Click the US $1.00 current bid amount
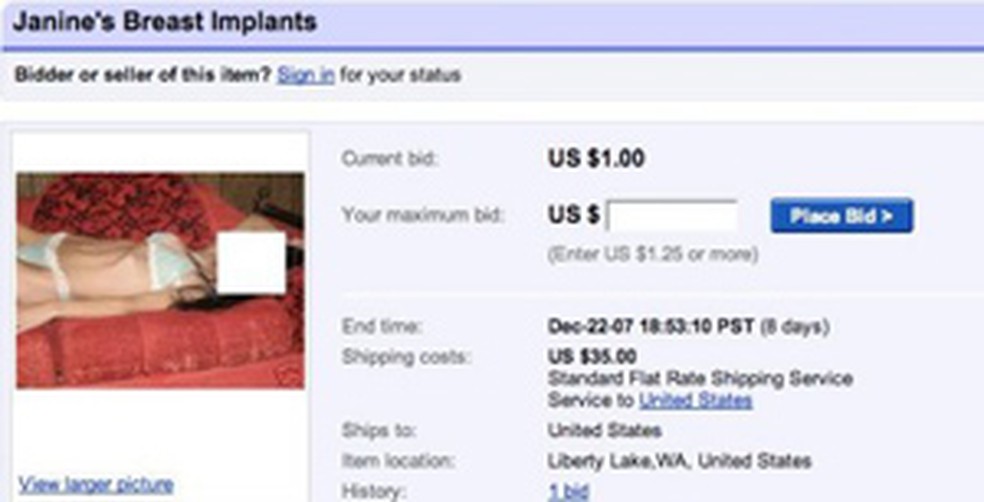This screenshot has width=984, height=502. click(596, 158)
